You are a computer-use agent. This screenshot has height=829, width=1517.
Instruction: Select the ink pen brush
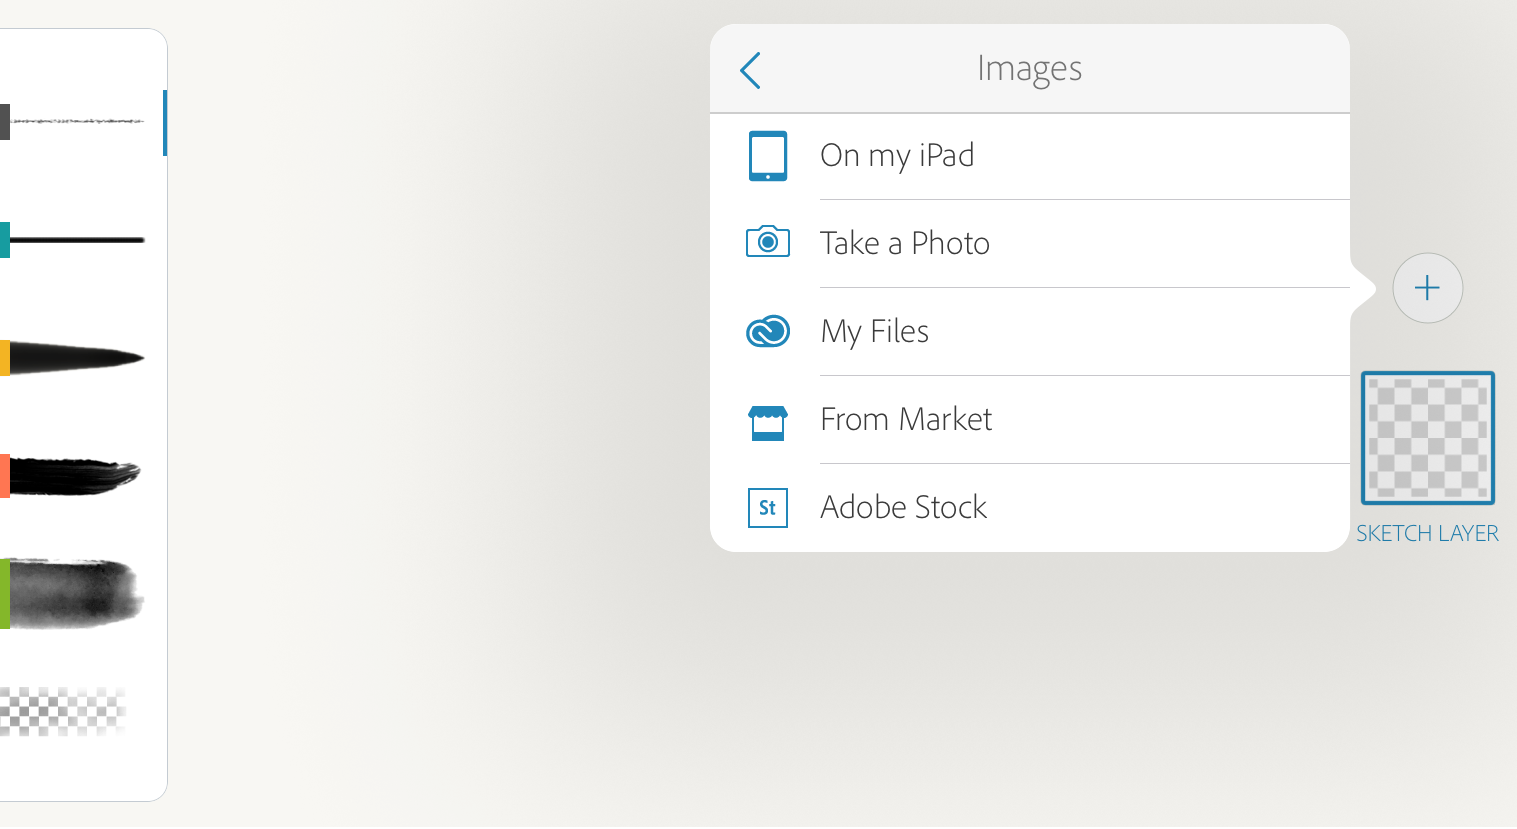[70, 240]
